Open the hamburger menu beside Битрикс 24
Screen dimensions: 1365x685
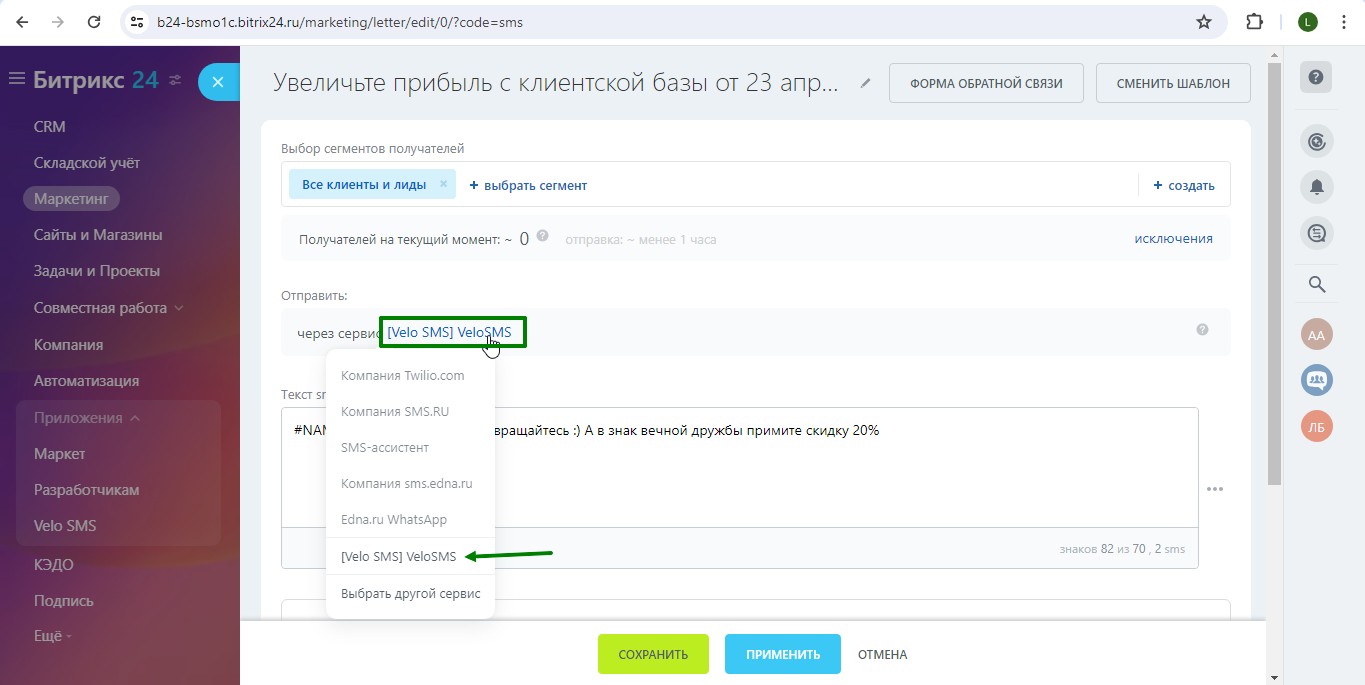tap(16, 79)
